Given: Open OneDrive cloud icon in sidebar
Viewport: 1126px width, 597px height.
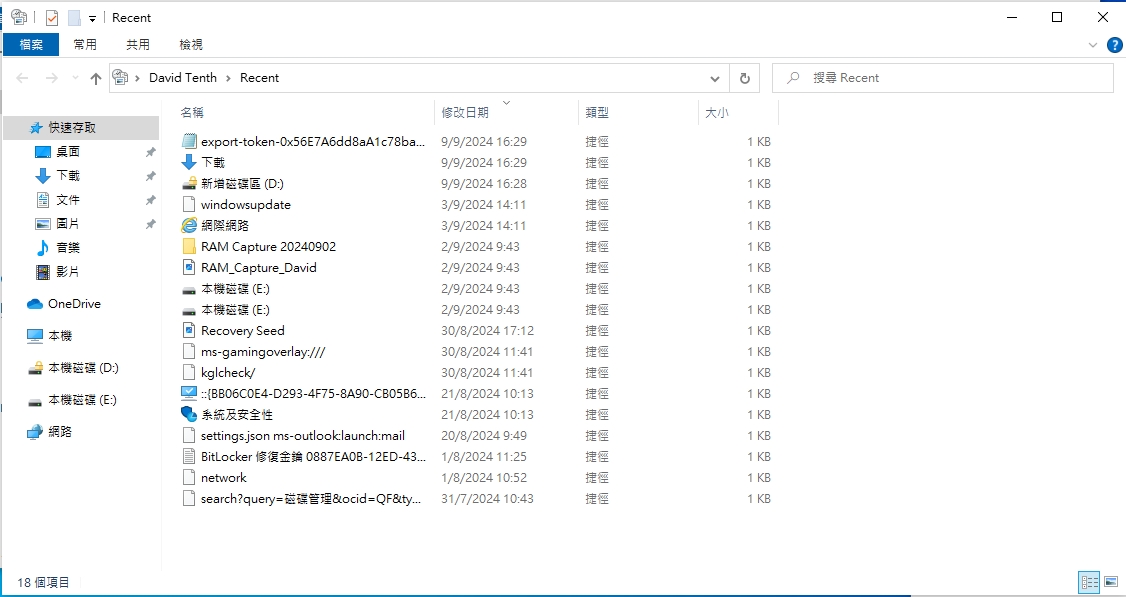Looking at the screenshot, I should pyautogui.click(x=35, y=304).
